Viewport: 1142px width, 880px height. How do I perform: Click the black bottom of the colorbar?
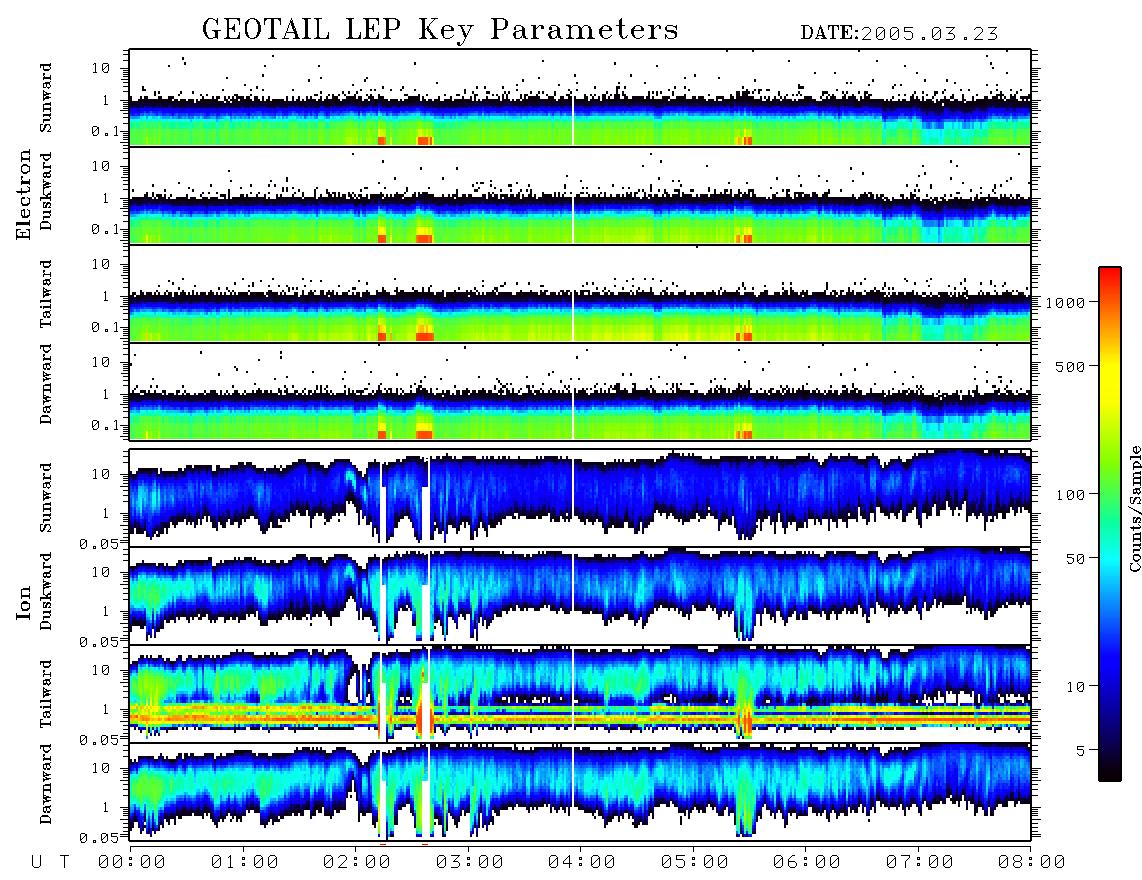[x=1110, y=772]
